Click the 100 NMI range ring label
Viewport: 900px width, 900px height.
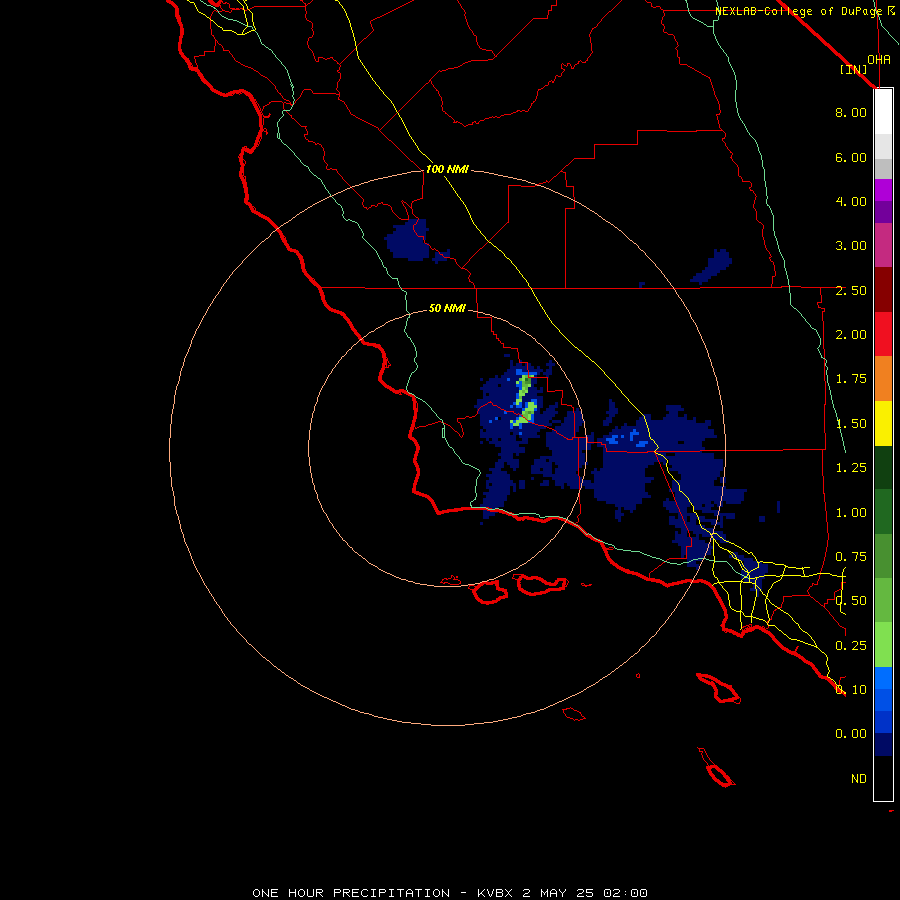pyautogui.click(x=447, y=169)
